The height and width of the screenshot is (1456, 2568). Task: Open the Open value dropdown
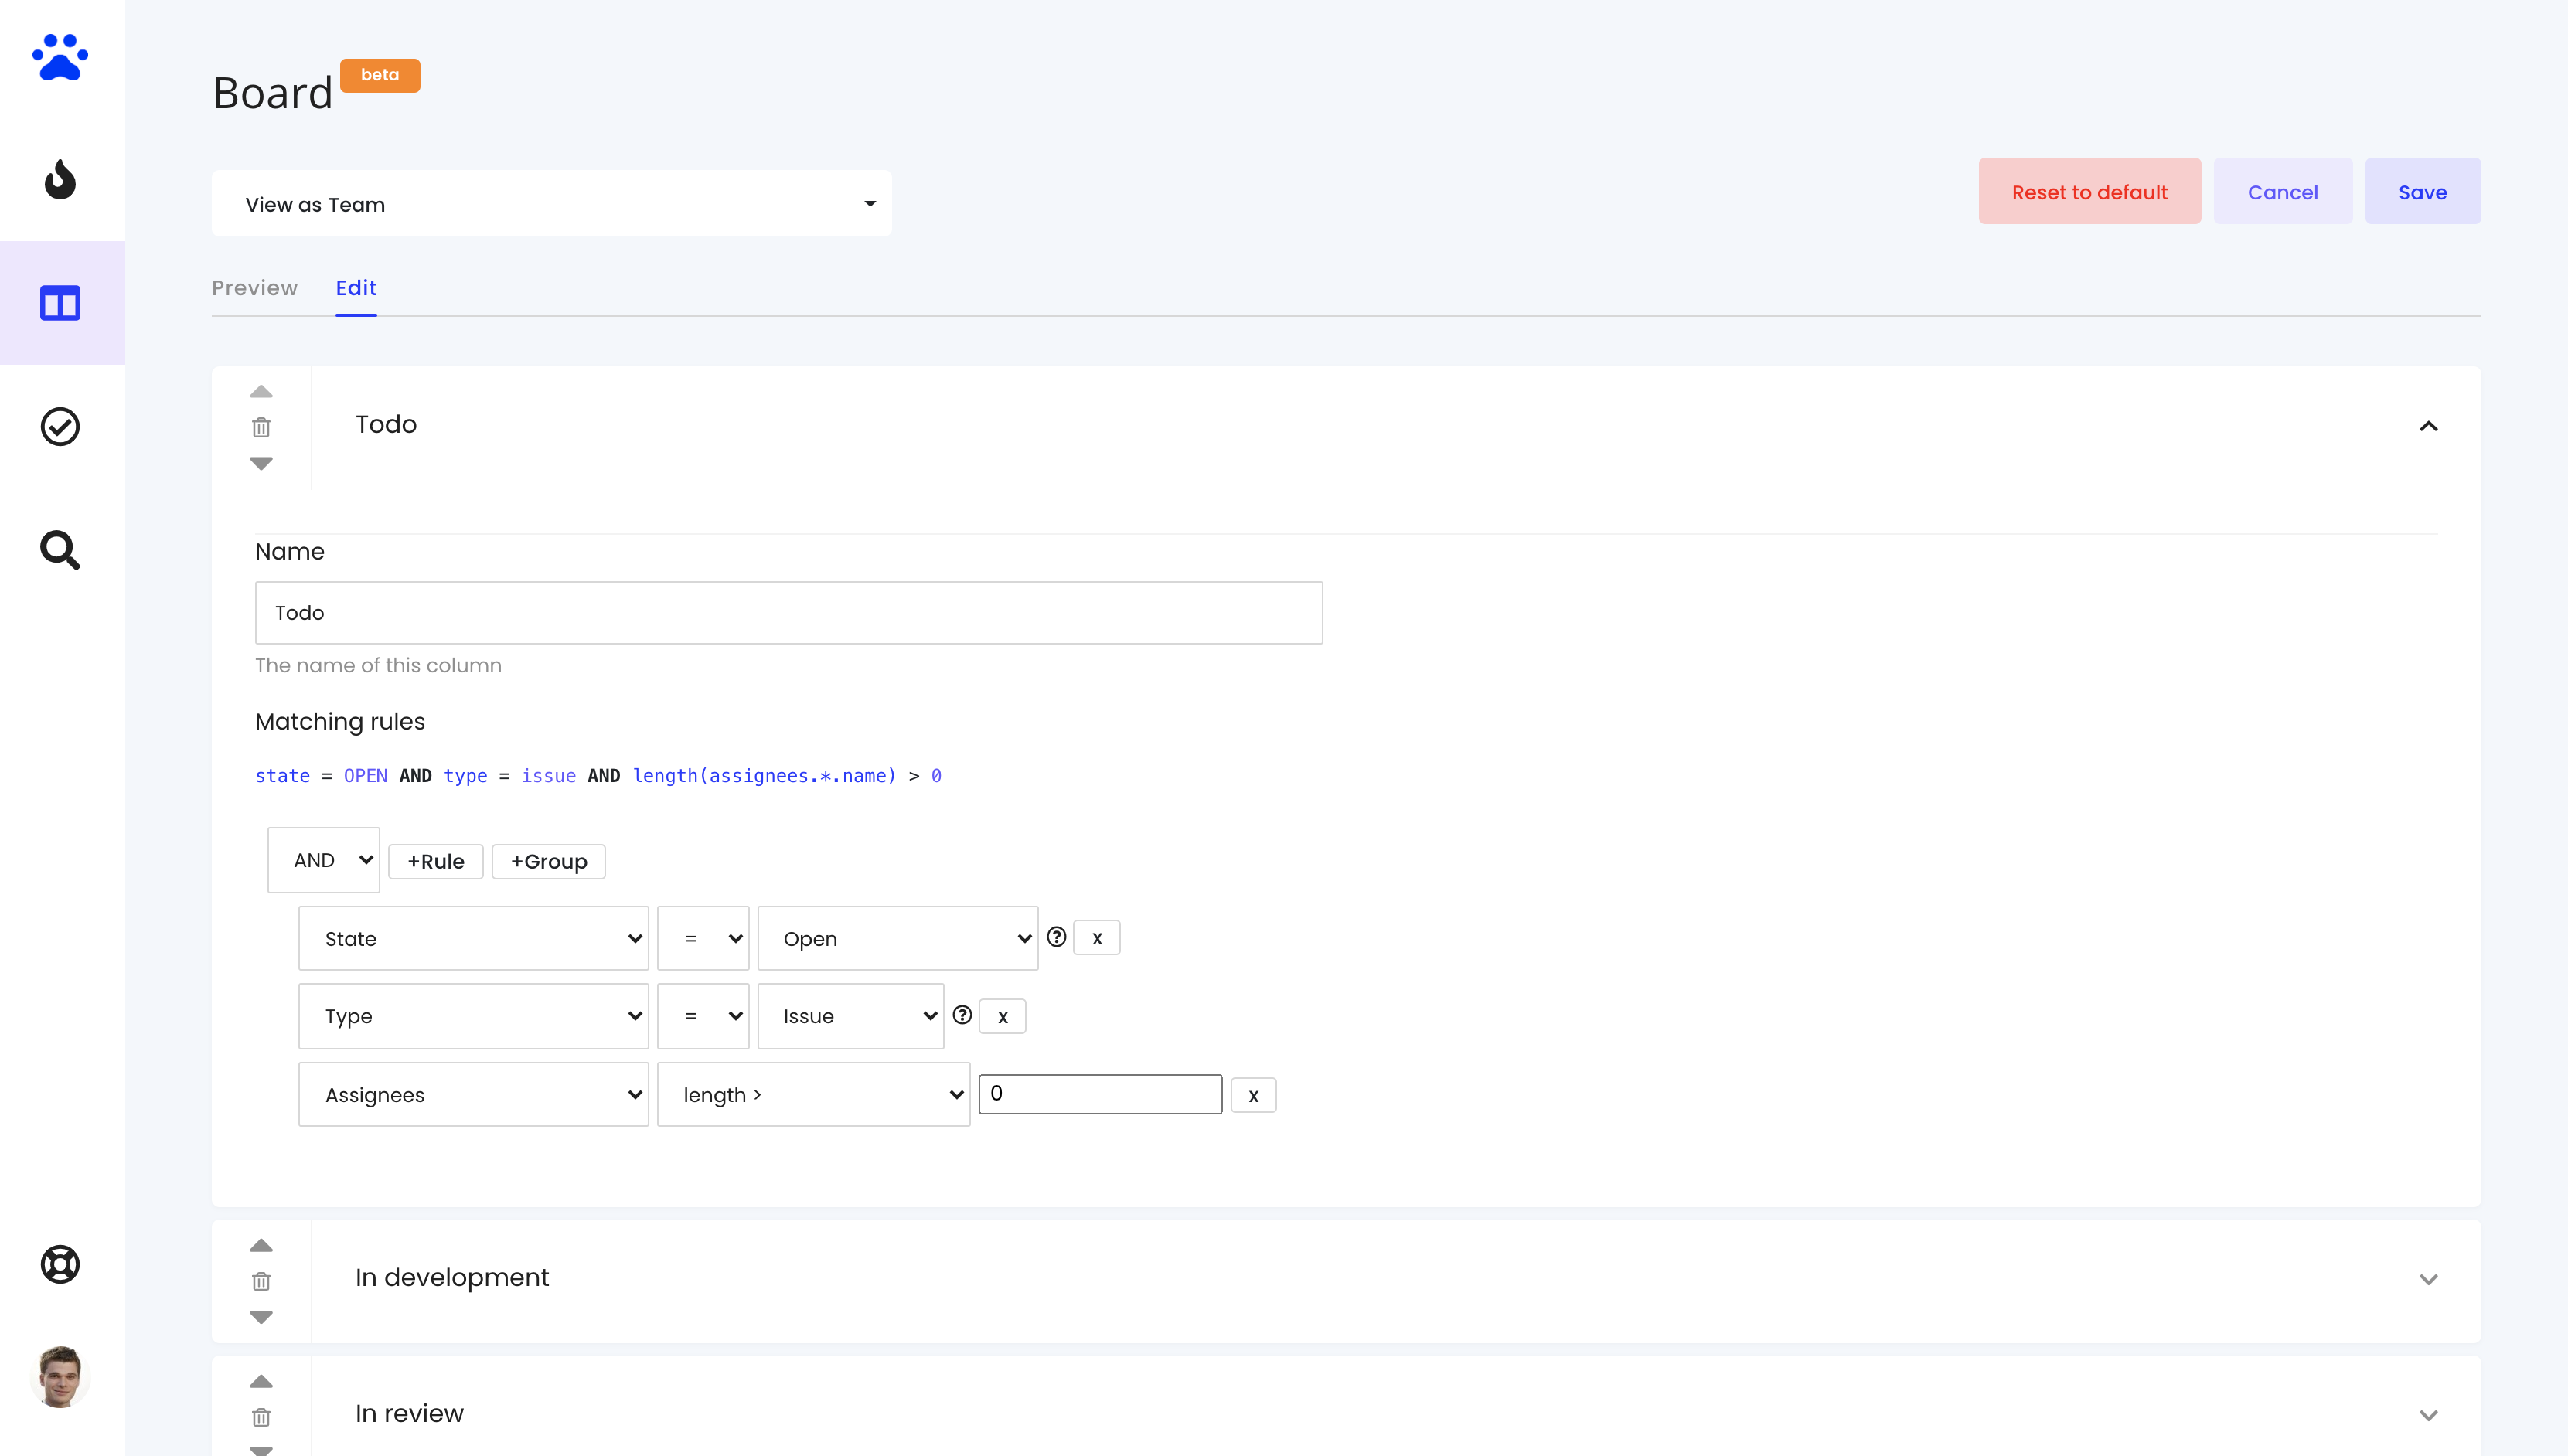(898, 938)
